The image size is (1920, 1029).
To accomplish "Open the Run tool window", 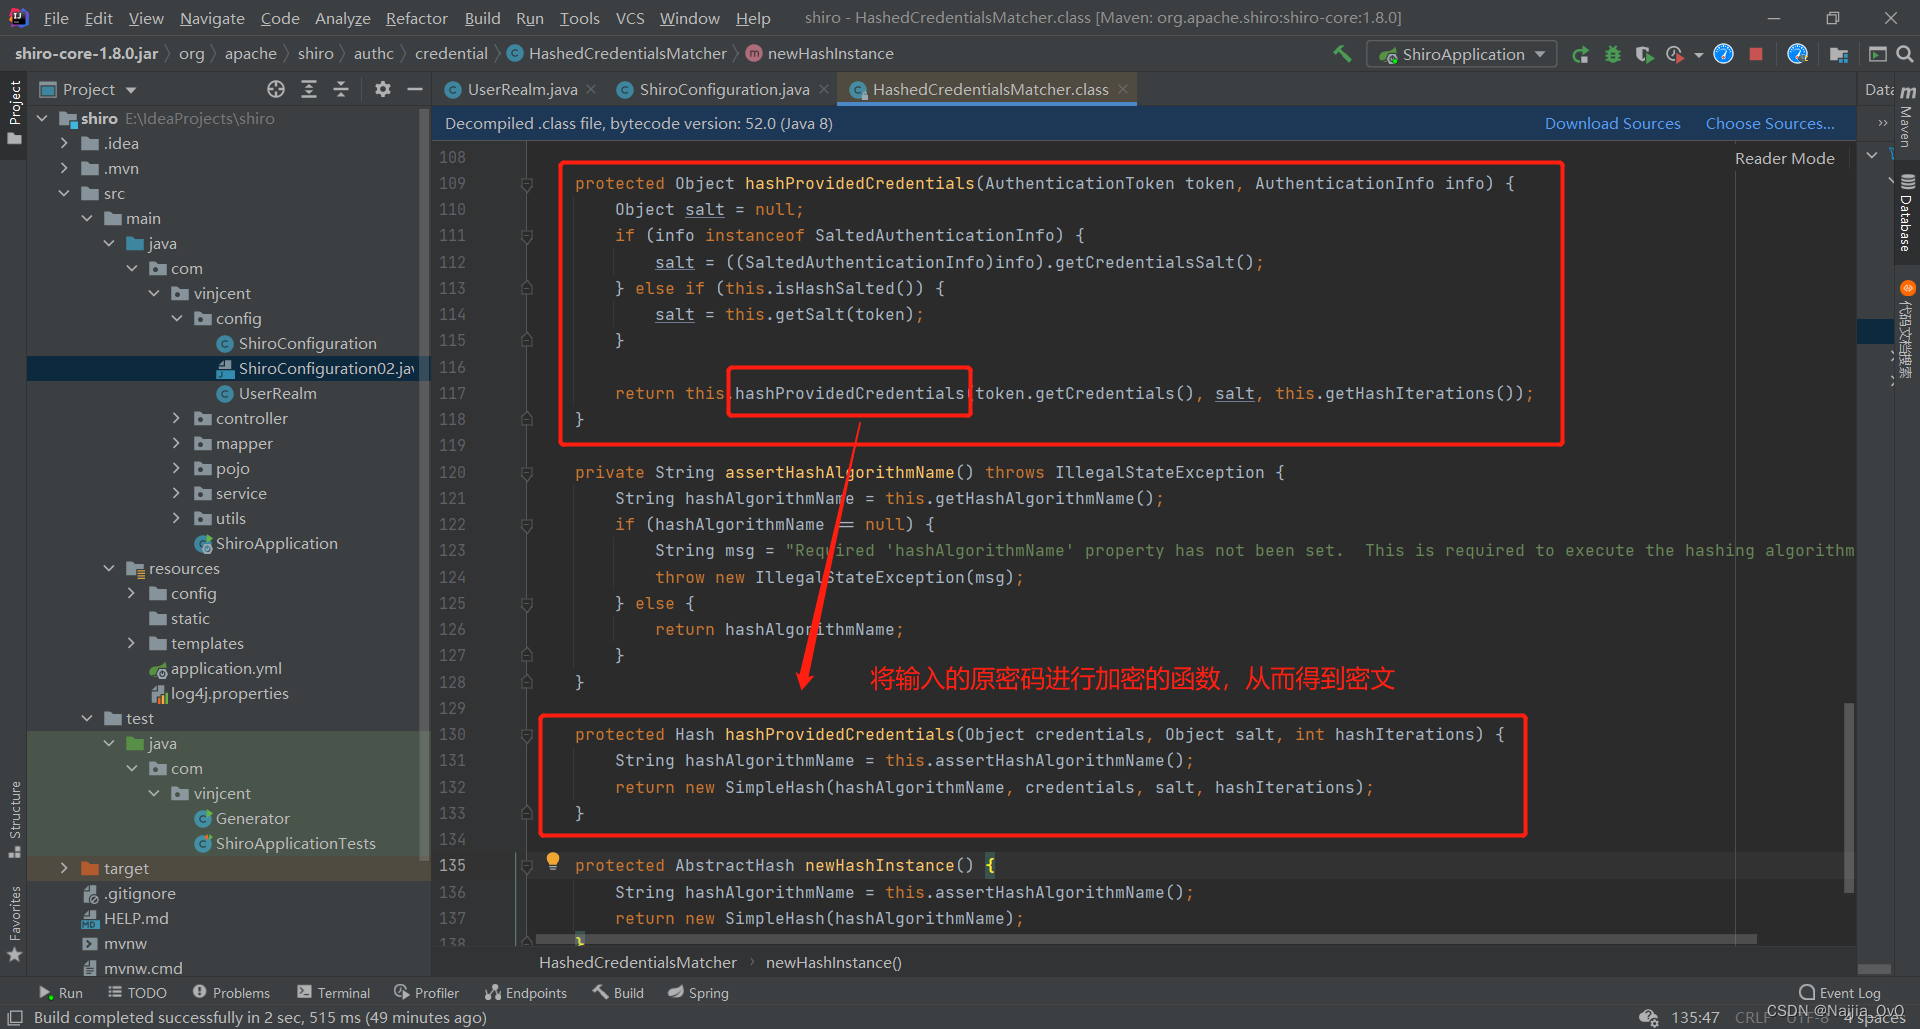I will pos(60,993).
